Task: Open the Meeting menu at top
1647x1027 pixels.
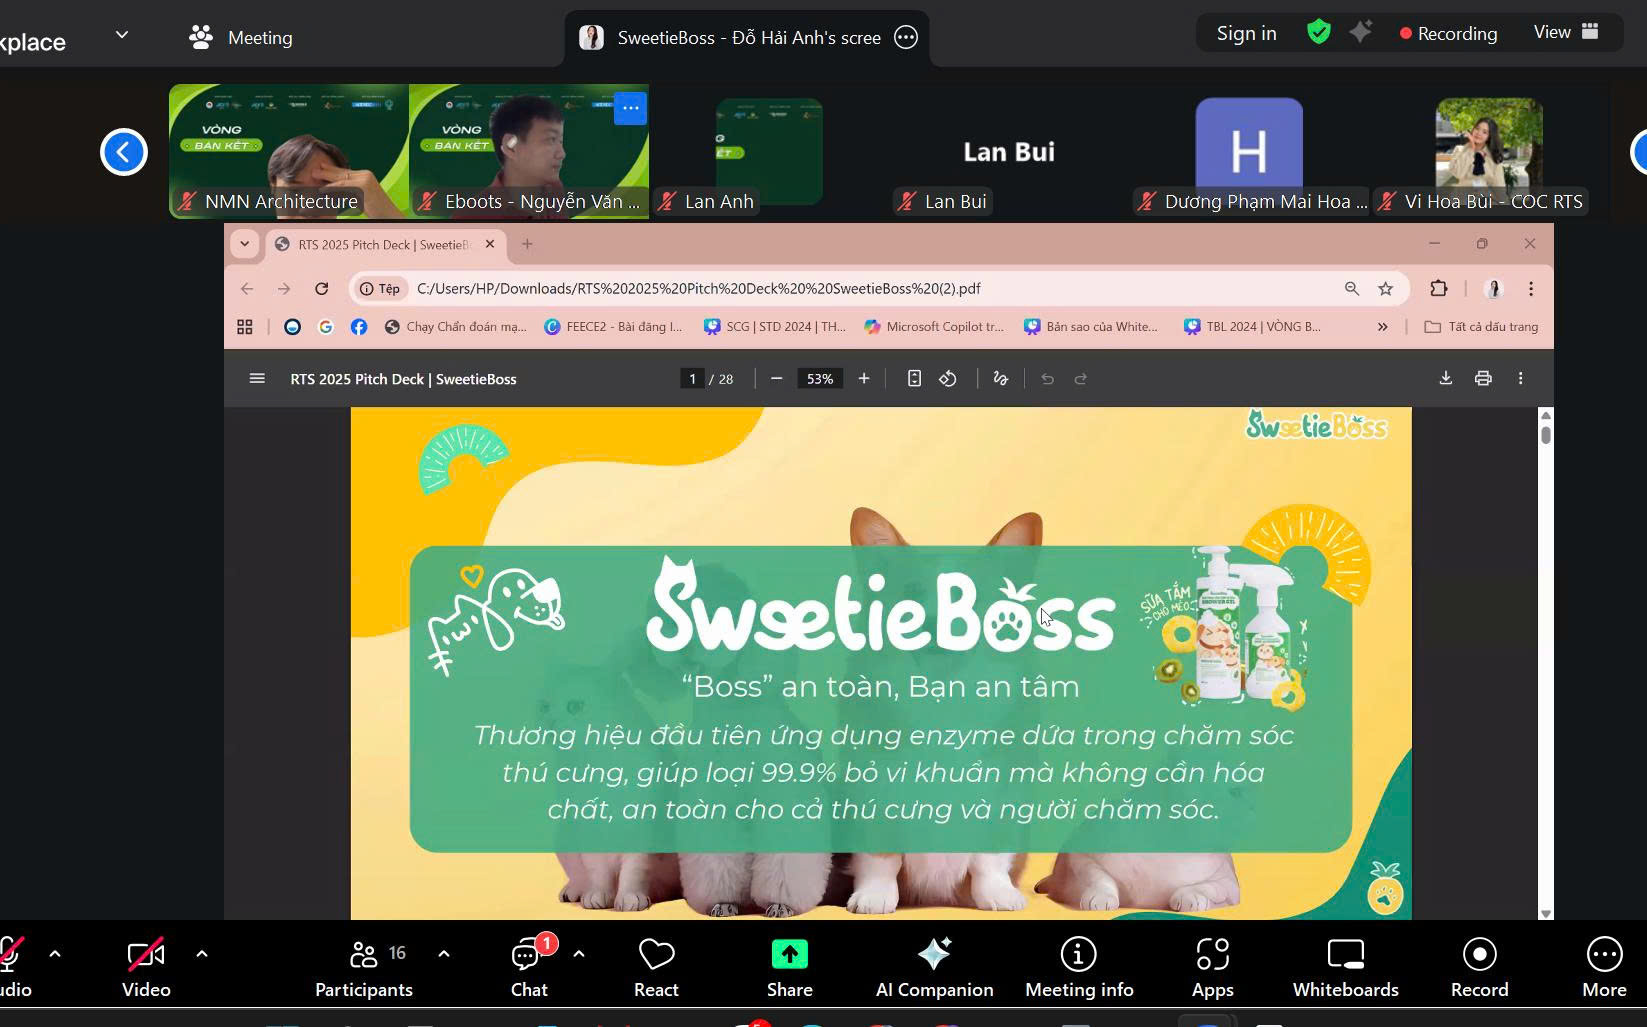Action: click(241, 38)
